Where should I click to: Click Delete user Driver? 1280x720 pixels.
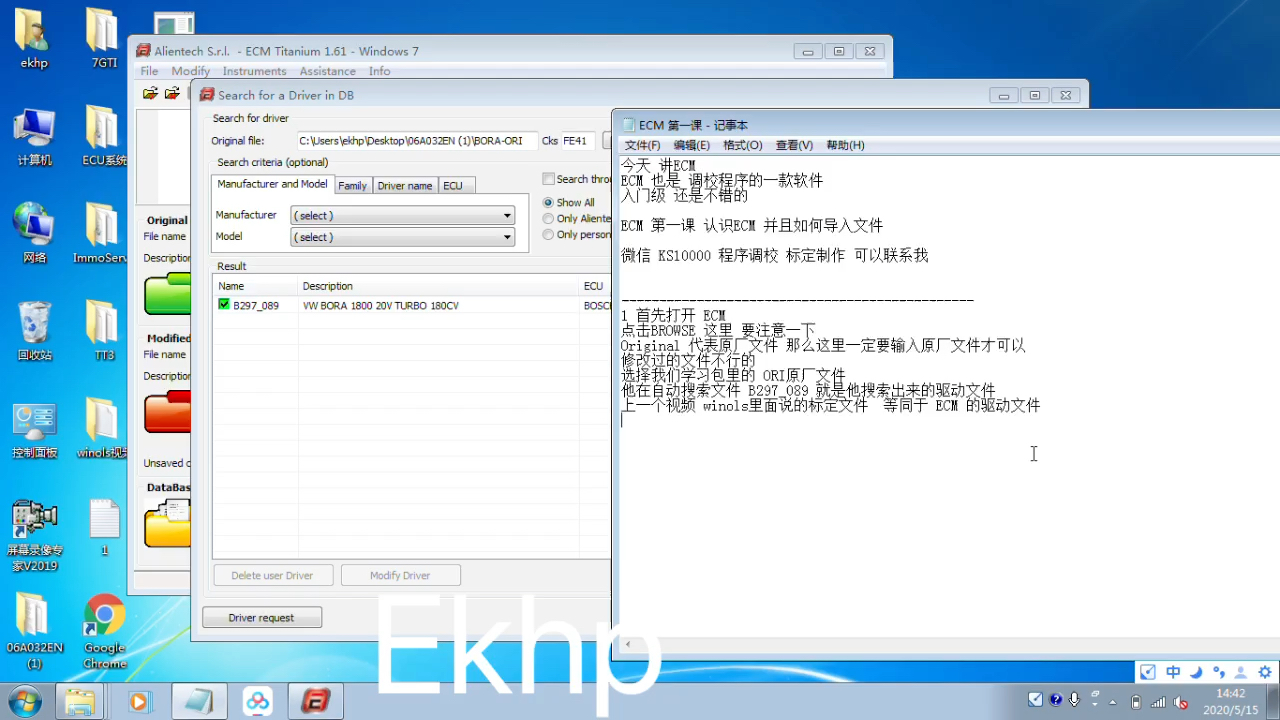(x=272, y=575)
